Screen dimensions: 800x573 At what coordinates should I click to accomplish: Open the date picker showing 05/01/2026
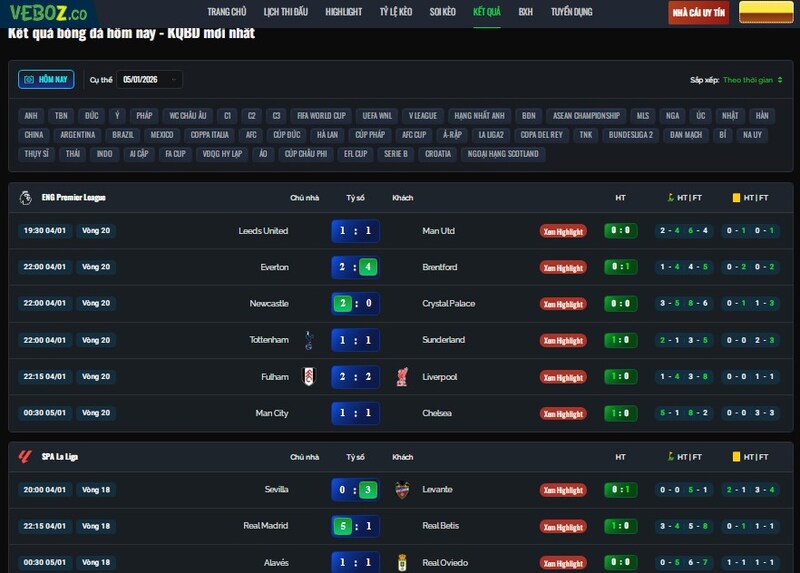click(149, 79)
